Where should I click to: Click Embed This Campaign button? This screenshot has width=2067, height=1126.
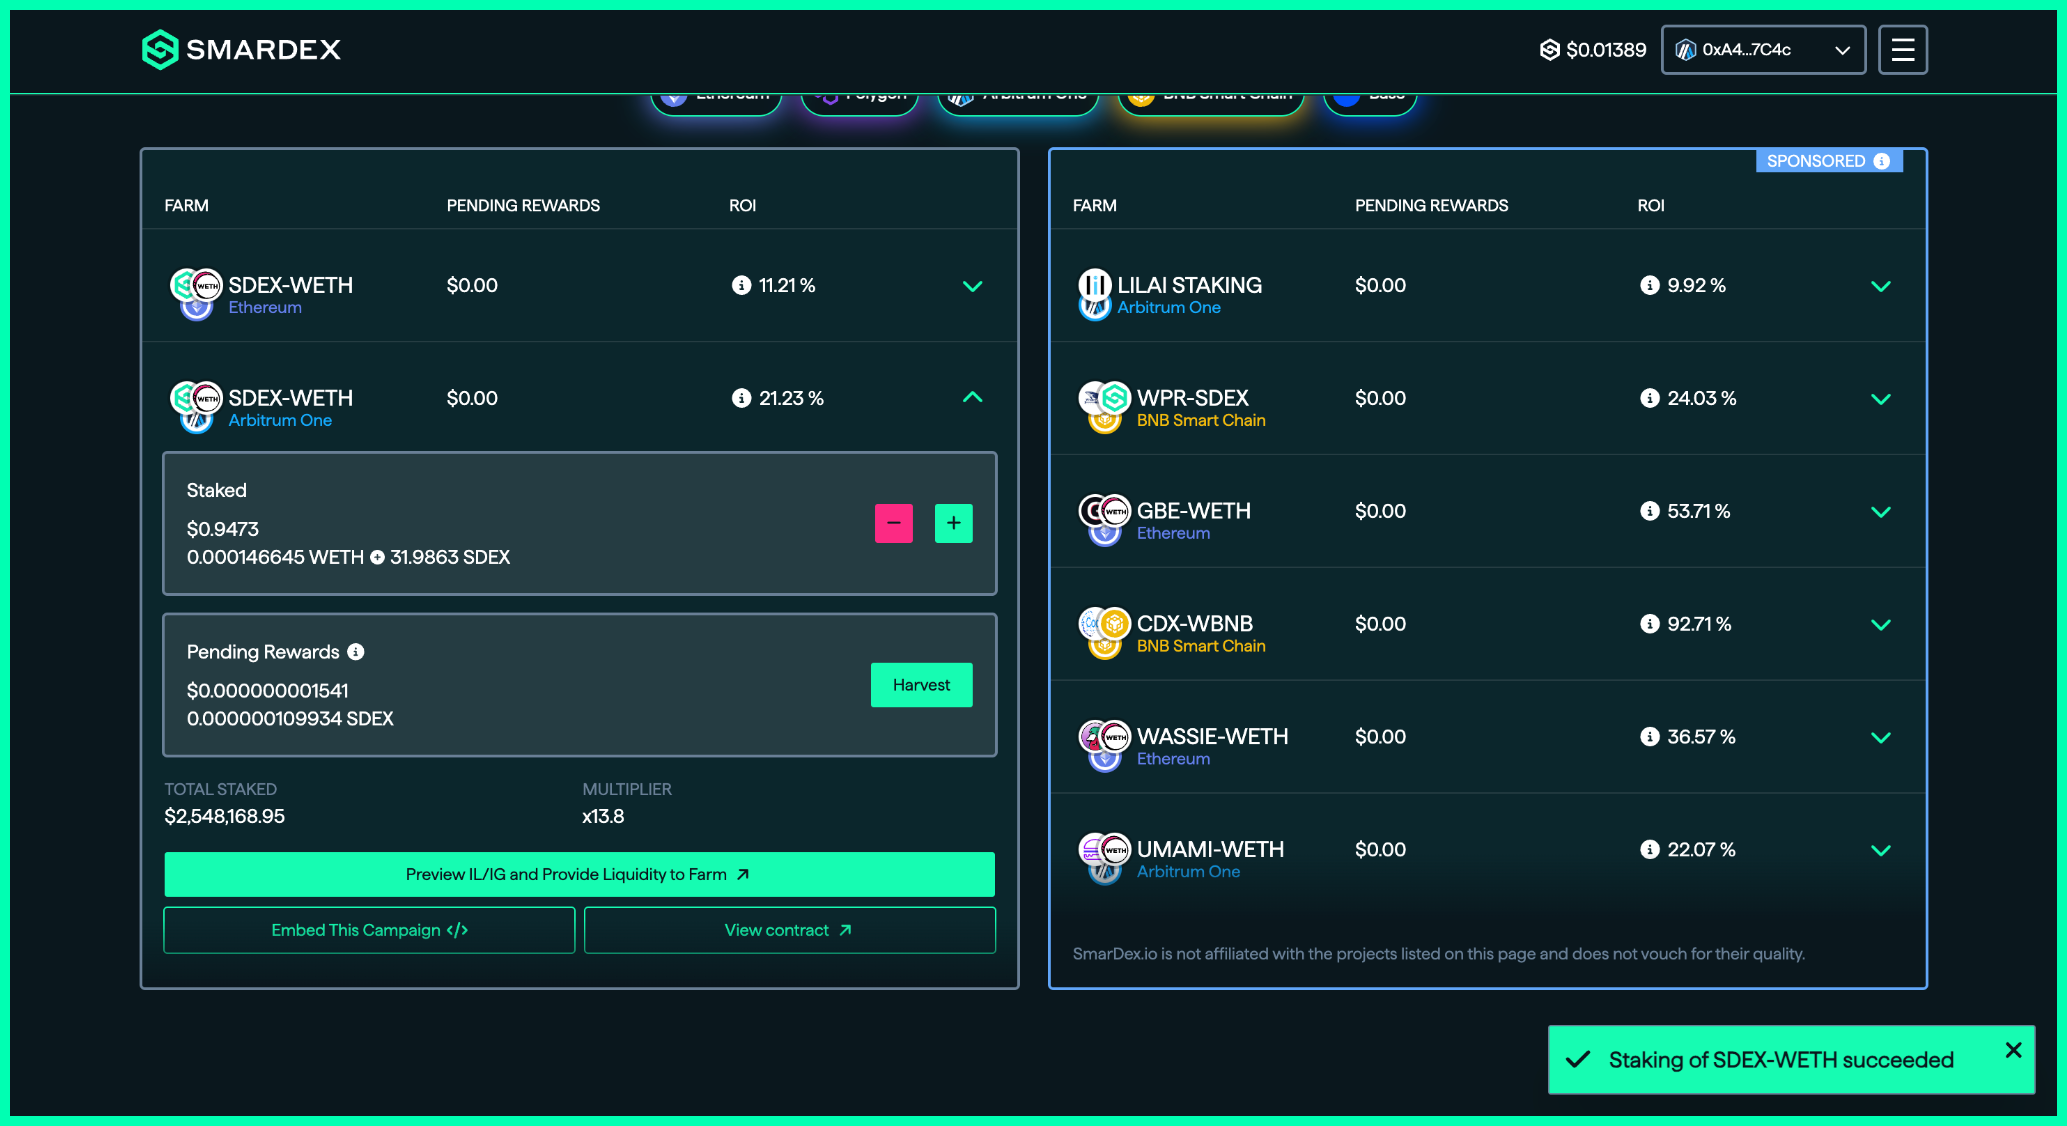[369, 930]
